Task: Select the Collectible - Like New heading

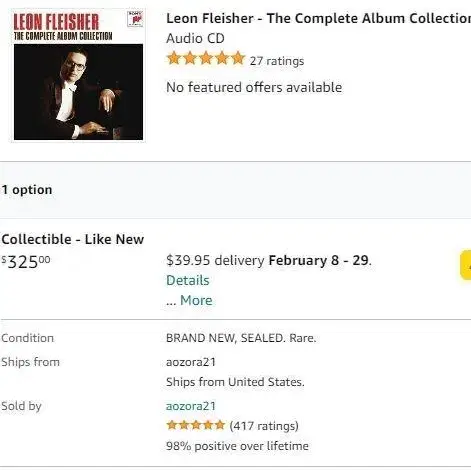Action: [73, 239]
